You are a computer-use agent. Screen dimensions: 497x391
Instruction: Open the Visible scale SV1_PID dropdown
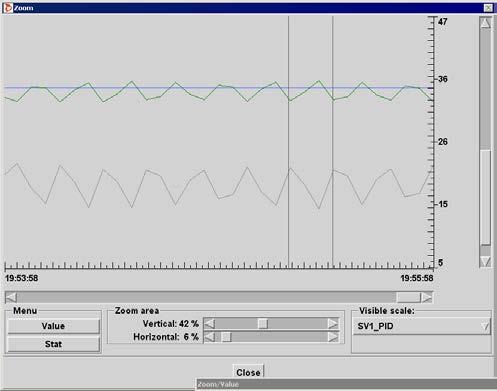click(x=421, y=326)
